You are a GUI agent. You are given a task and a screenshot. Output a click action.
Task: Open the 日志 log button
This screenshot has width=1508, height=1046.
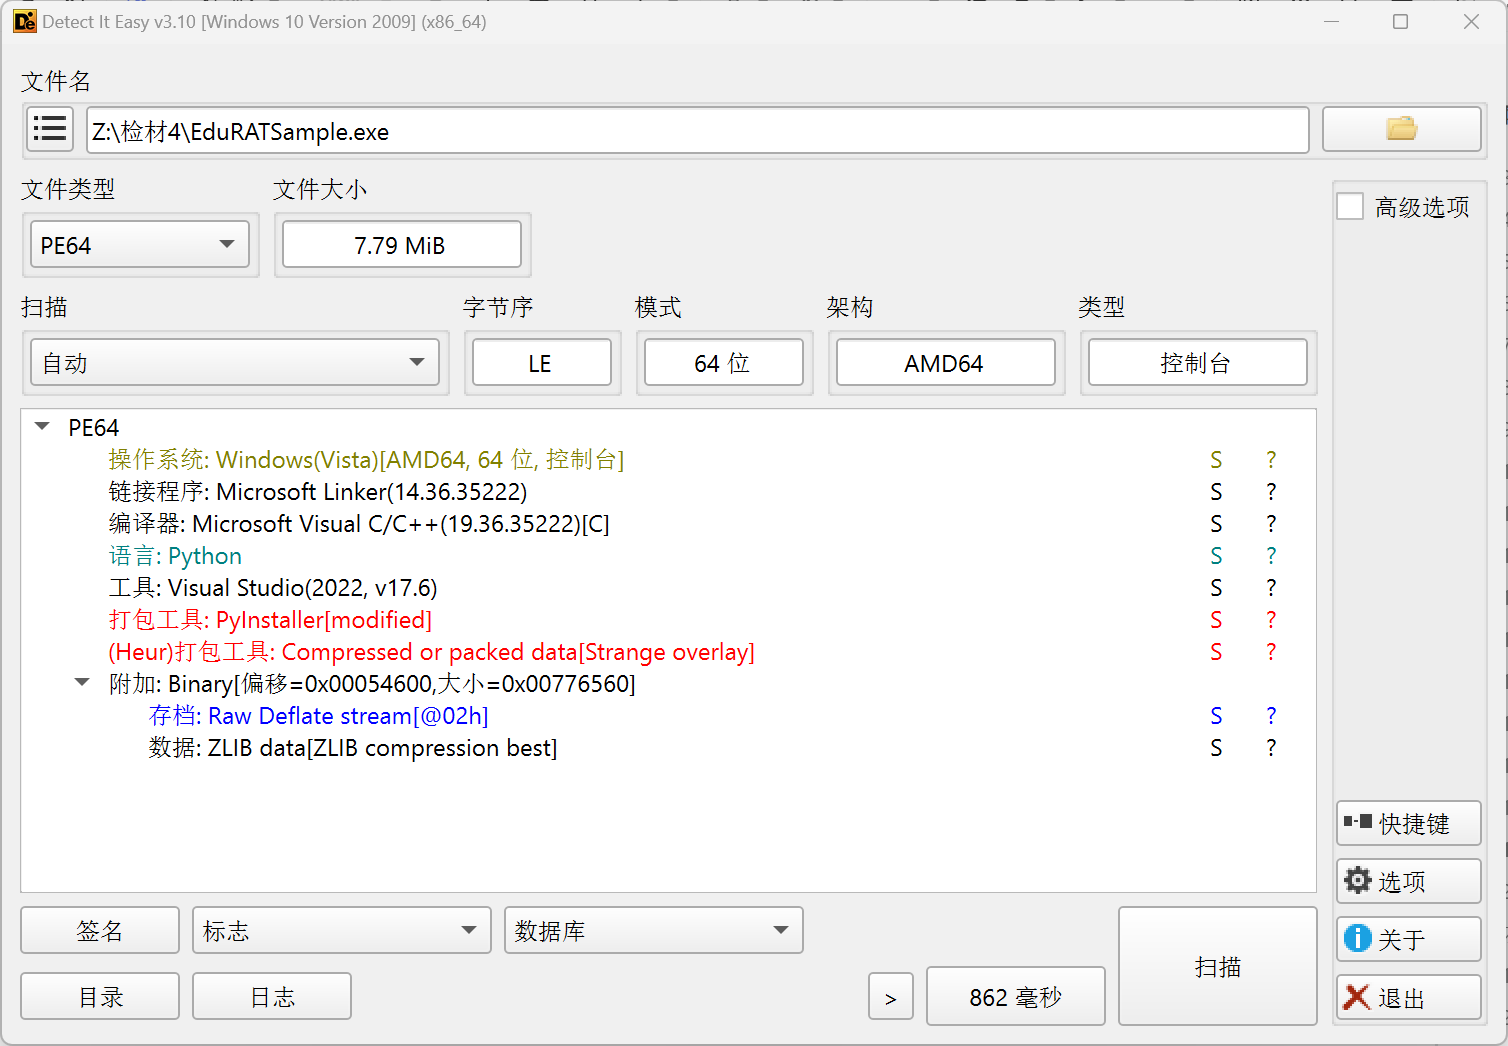click(x=272, y=997)
